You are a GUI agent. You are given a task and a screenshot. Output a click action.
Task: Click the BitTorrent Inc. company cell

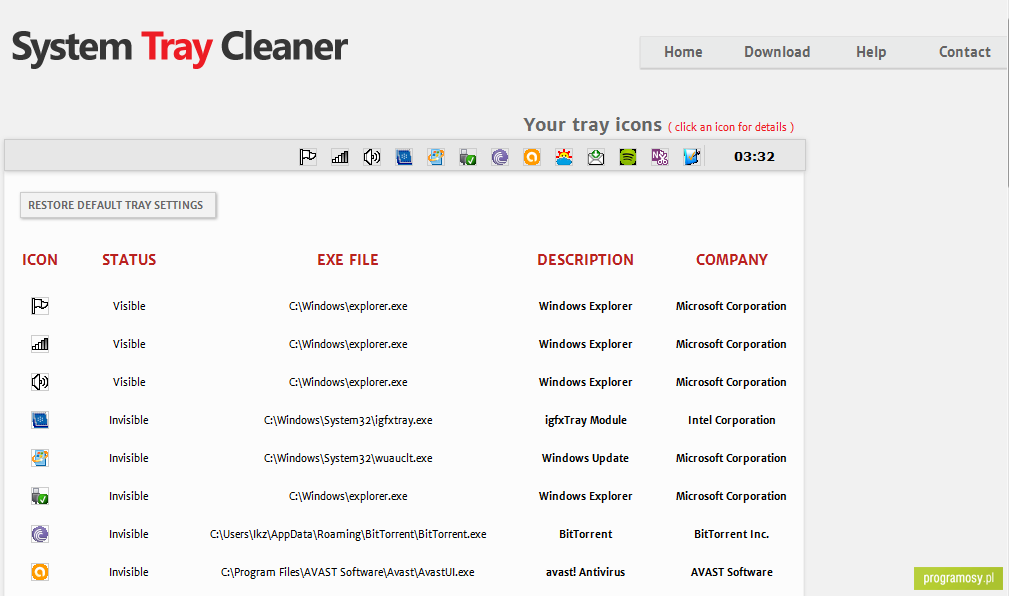732,534
